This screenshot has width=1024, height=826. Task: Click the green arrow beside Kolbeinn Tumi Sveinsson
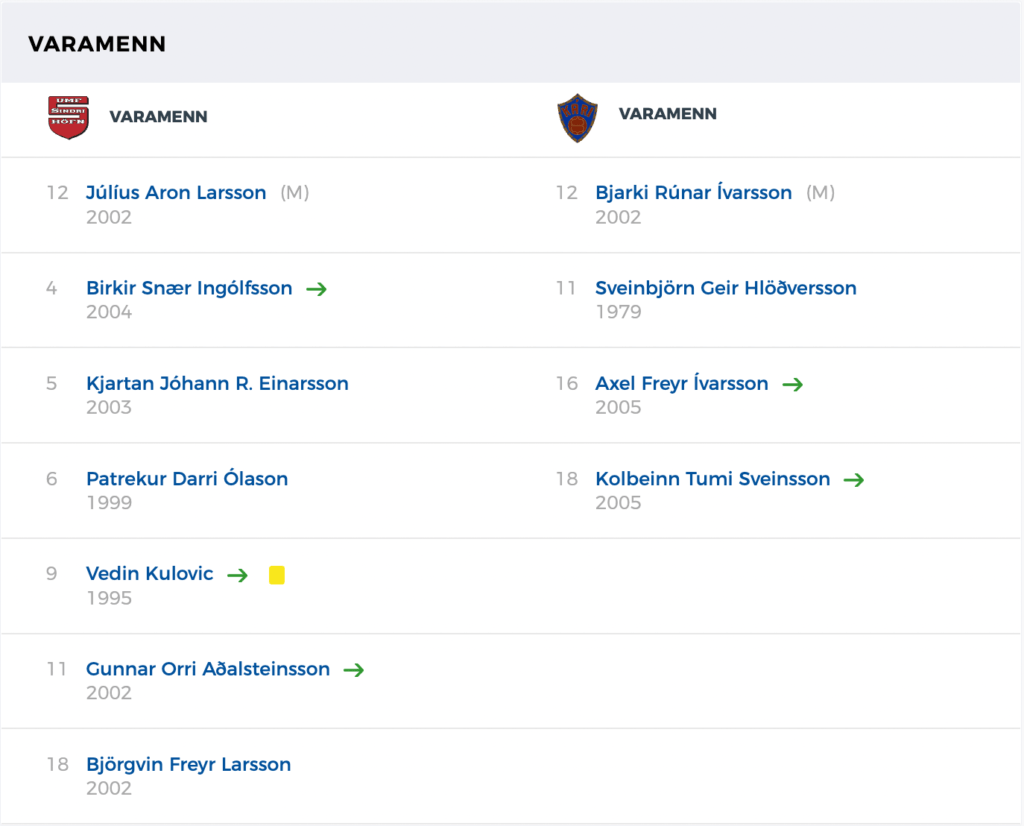854,480
